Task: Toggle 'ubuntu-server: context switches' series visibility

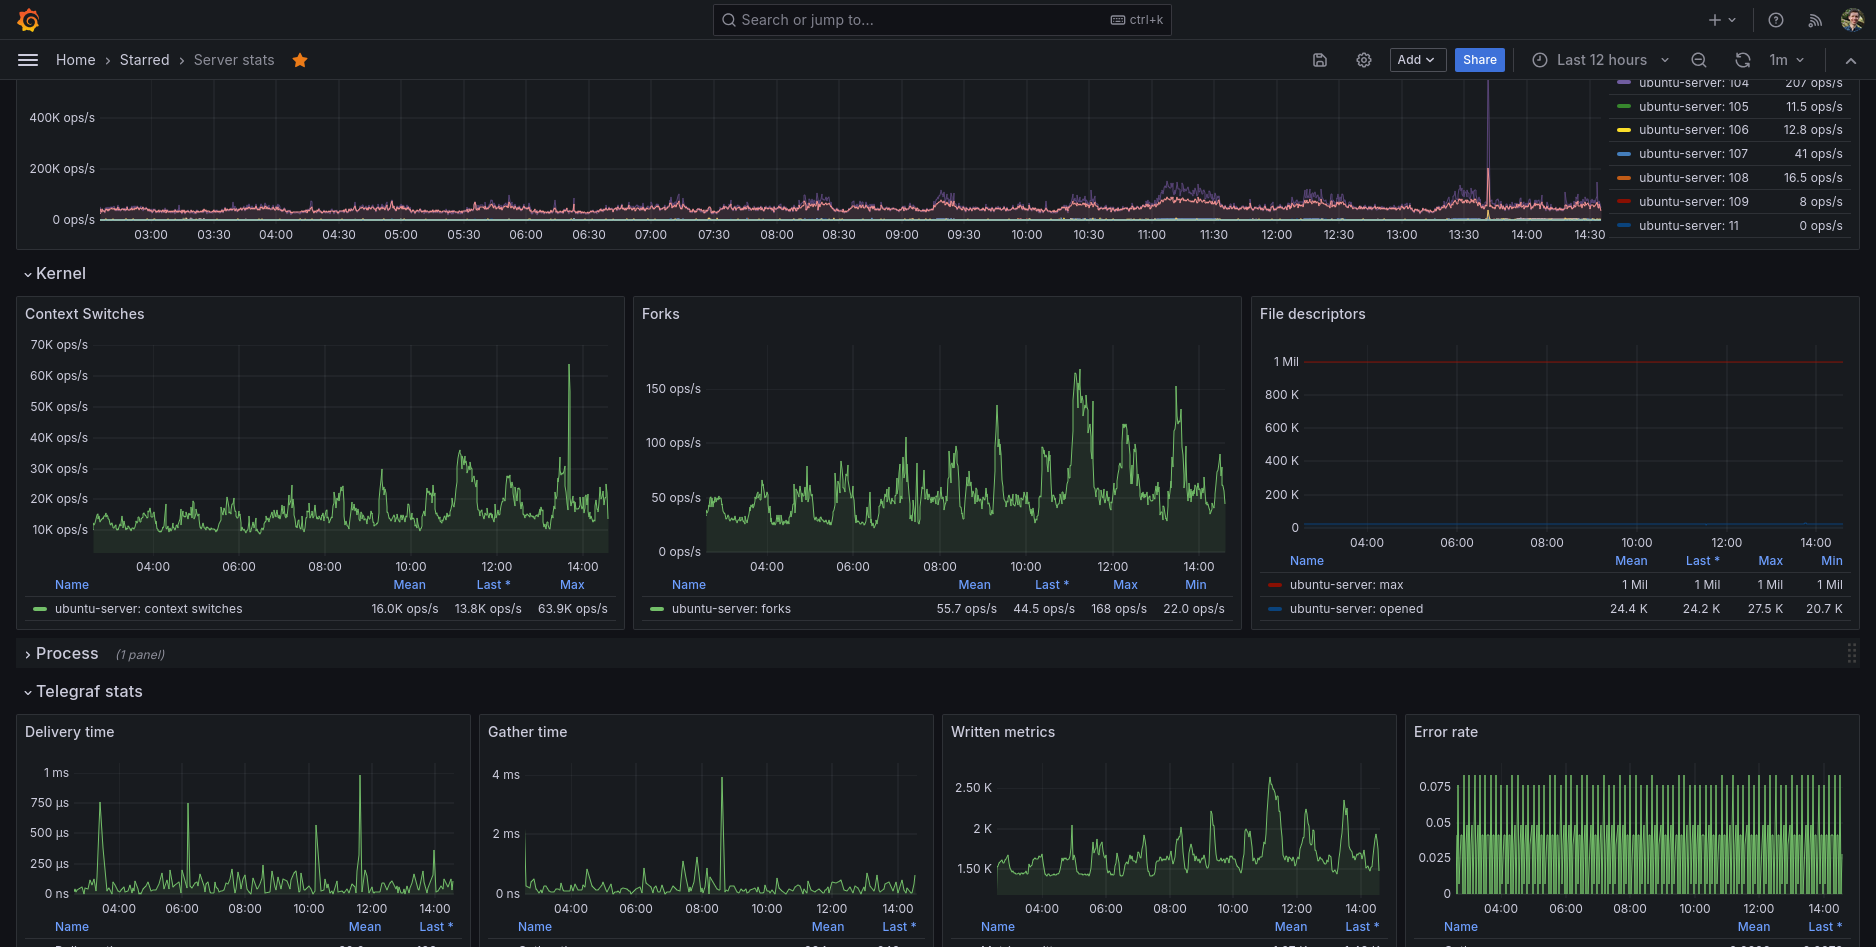Action: coord(149,609)
